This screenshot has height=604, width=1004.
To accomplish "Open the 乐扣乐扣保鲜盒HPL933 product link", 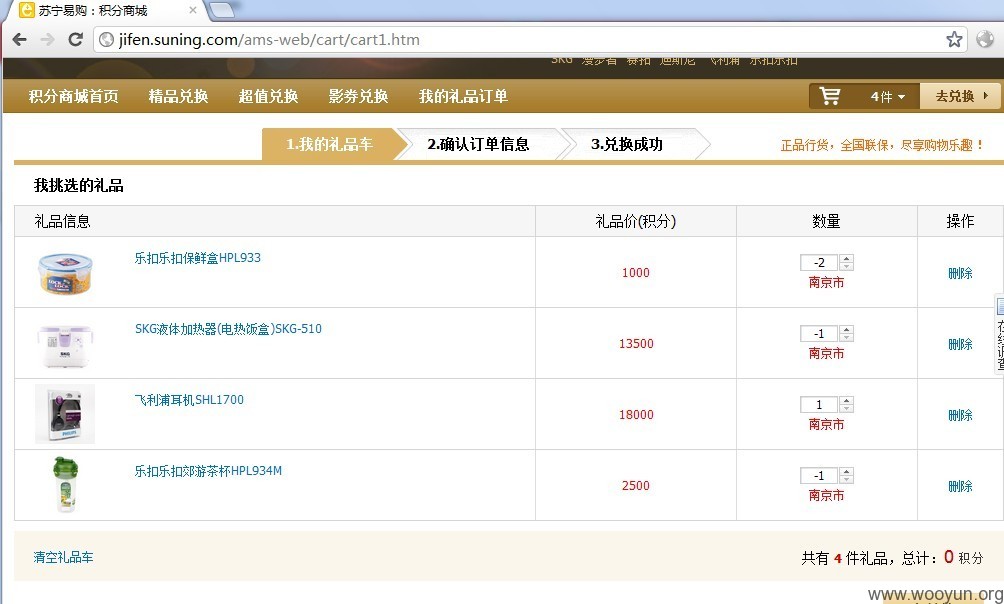I will 197,257.
